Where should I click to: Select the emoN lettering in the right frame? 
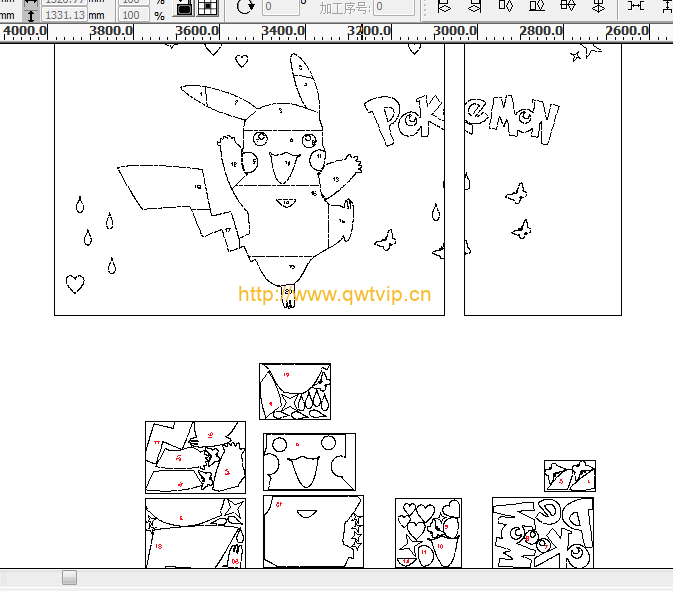click(x=512, y=120)
